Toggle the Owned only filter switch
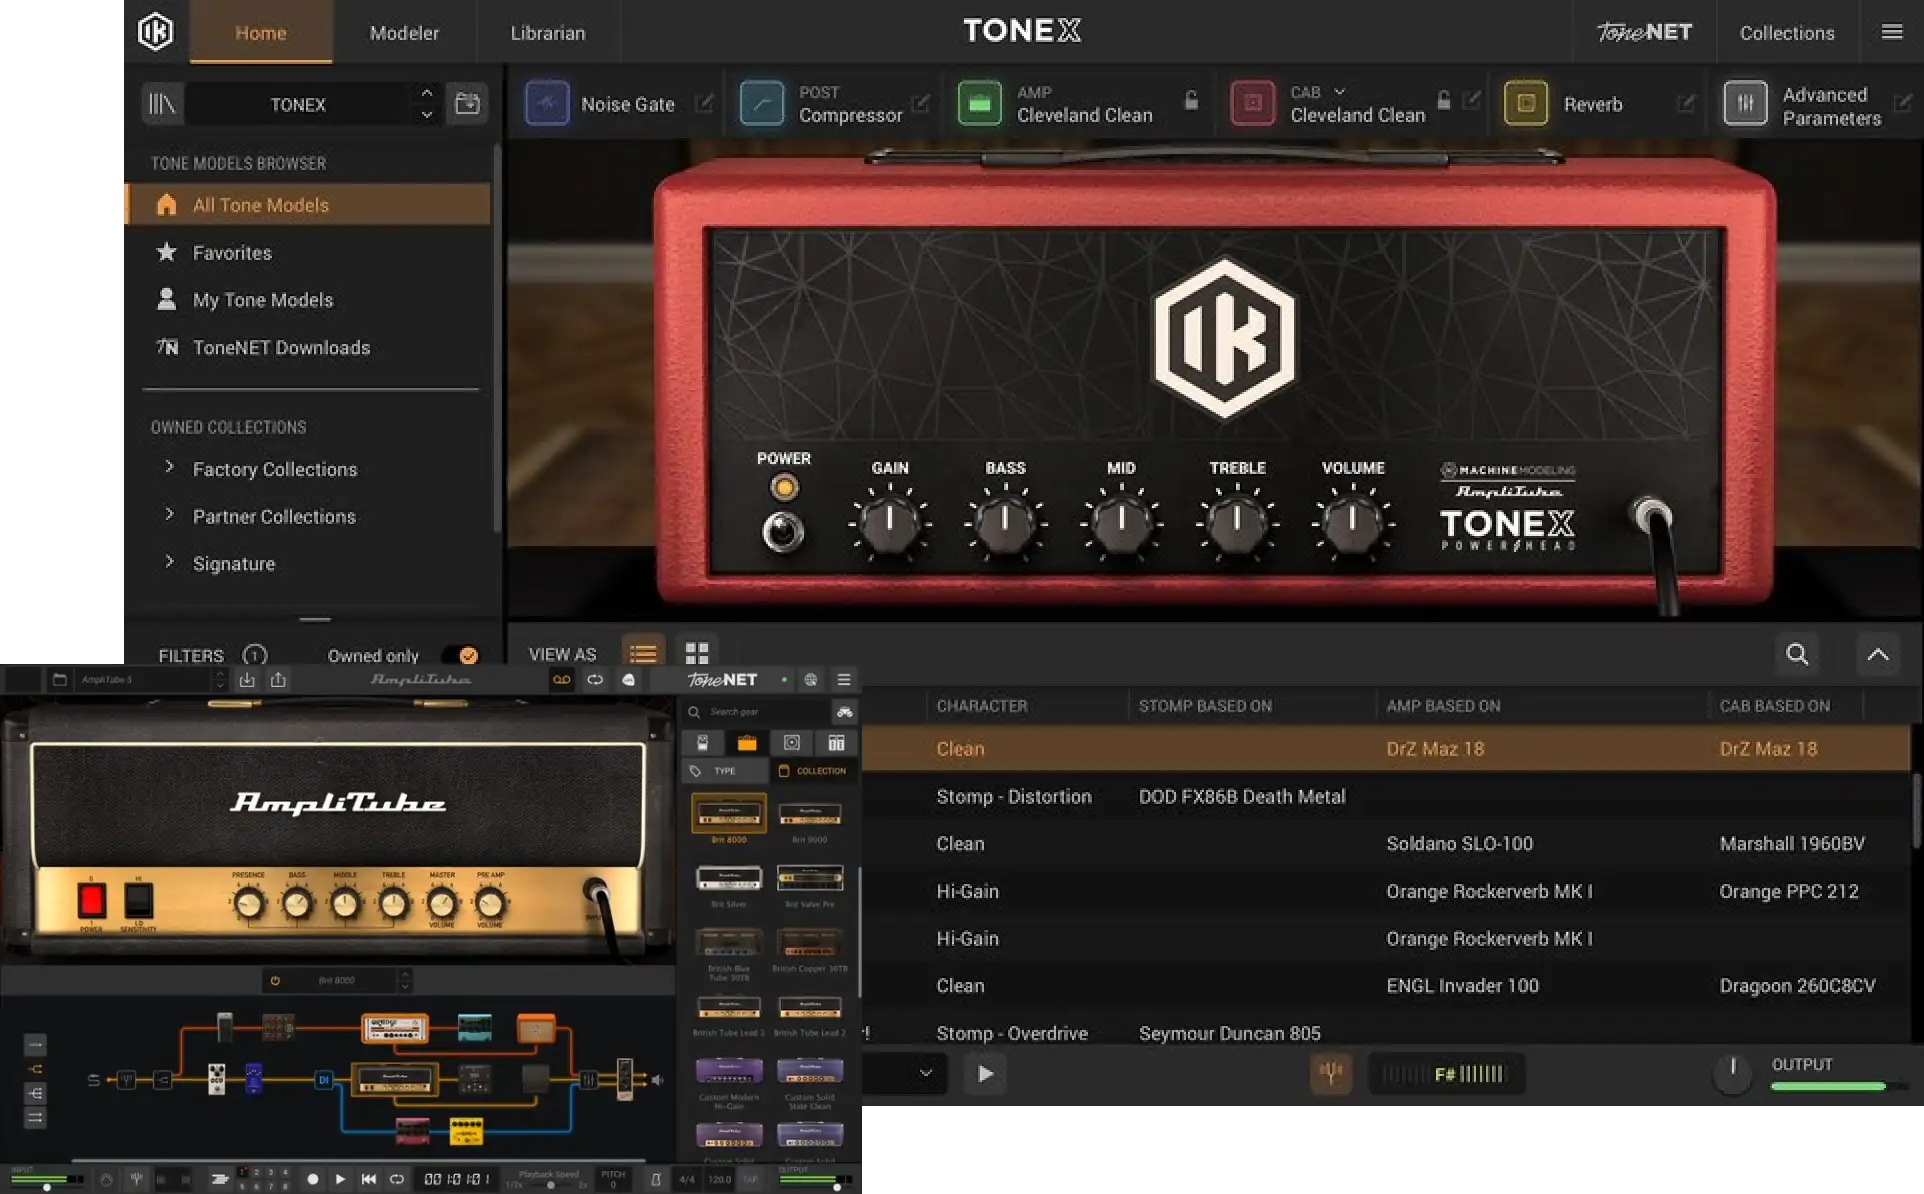 tap(461, 655)
